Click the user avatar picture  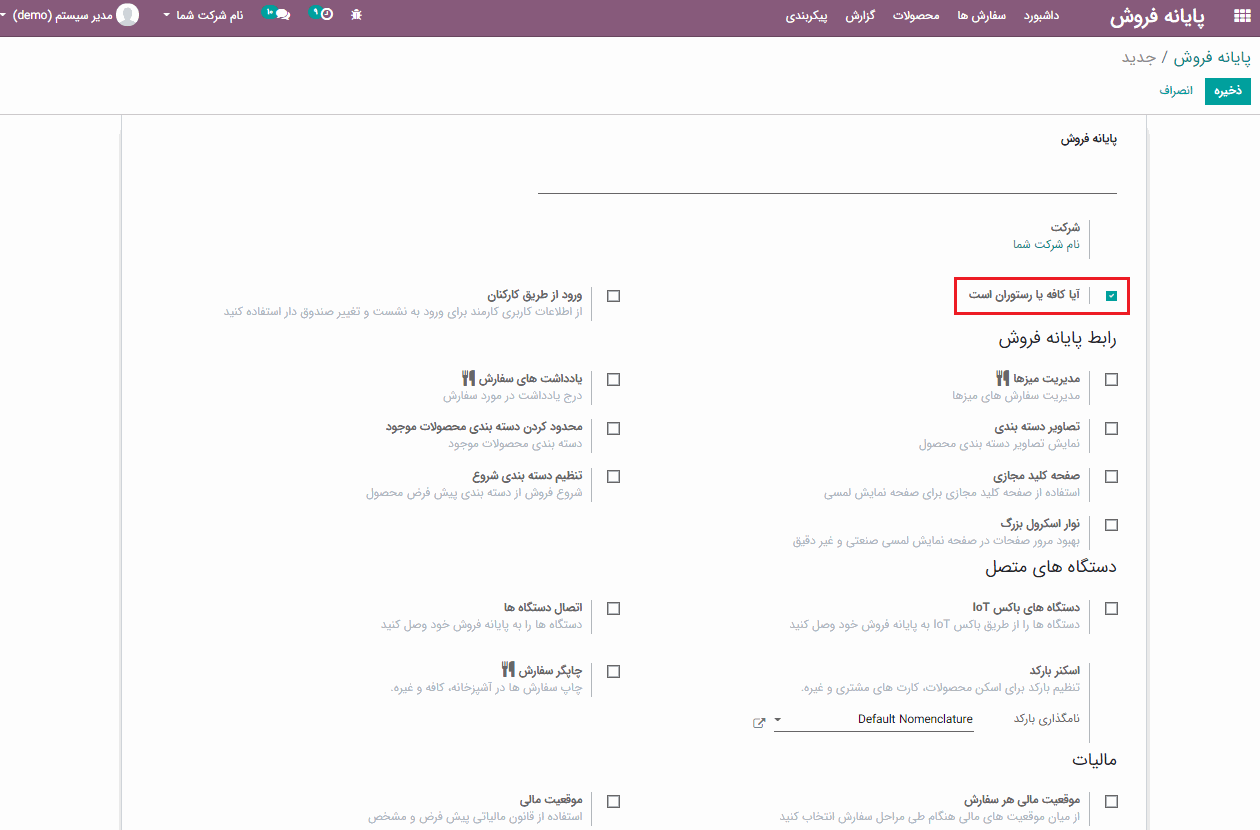pos(128,15)
